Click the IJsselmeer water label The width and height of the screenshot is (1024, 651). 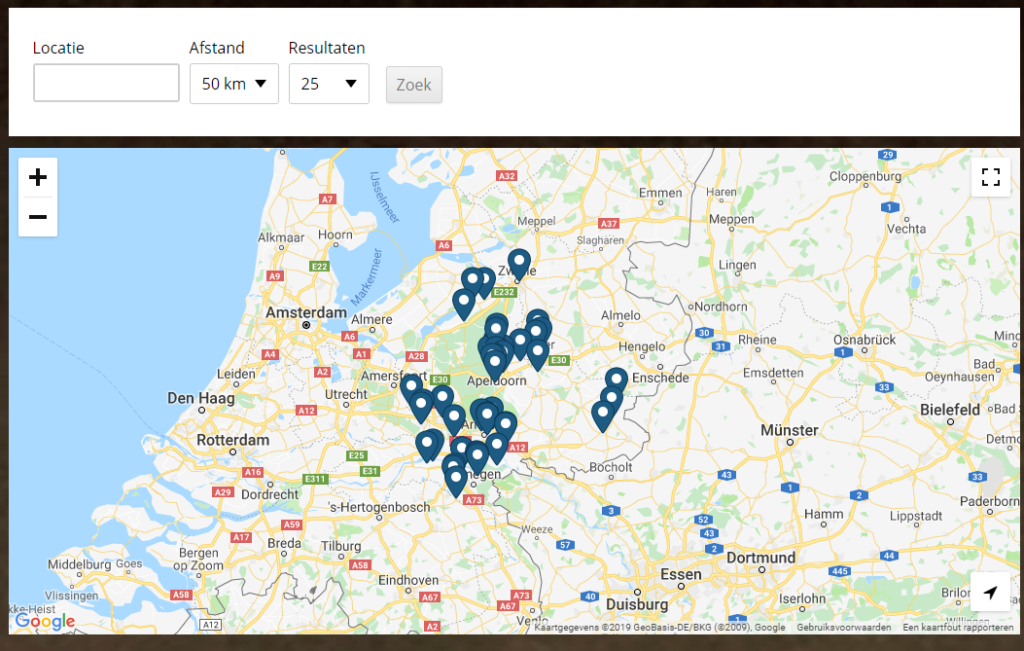click(385, 197)
